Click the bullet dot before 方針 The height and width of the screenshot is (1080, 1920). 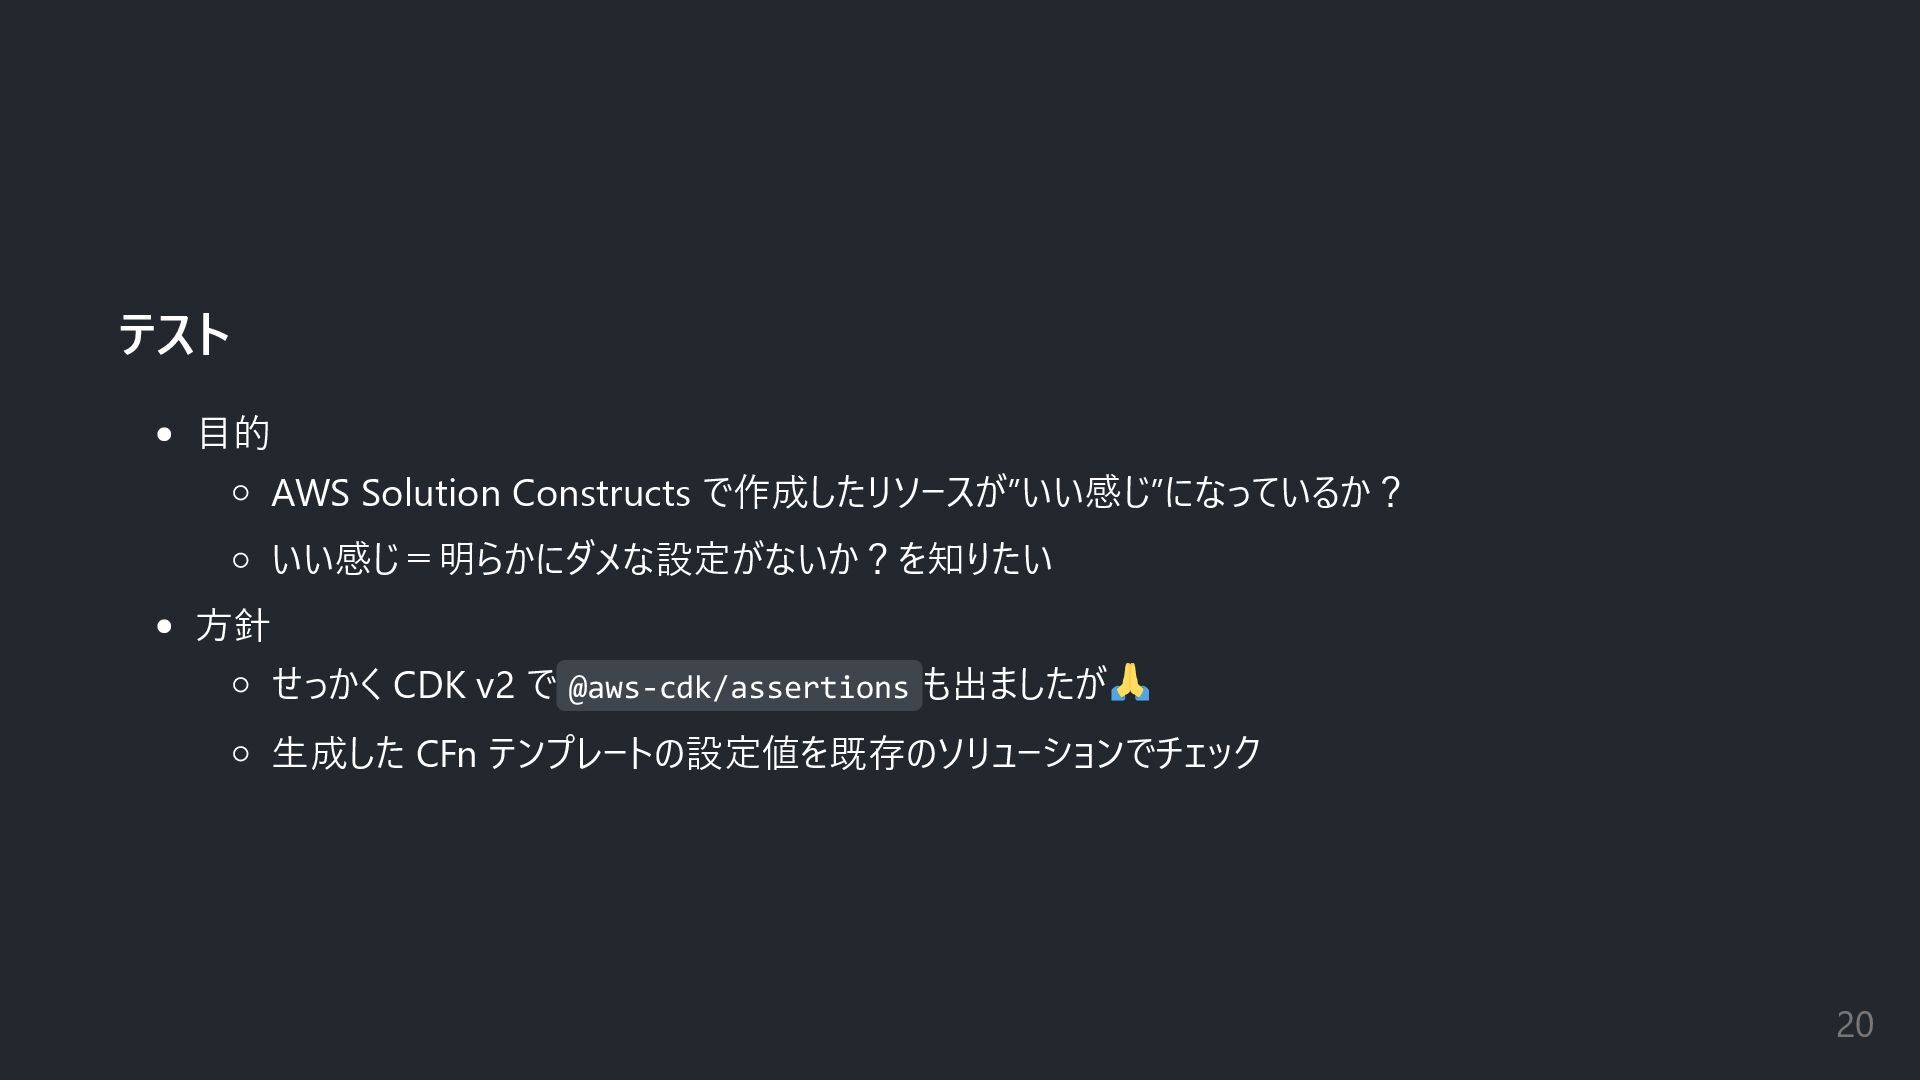coord(165,627)
